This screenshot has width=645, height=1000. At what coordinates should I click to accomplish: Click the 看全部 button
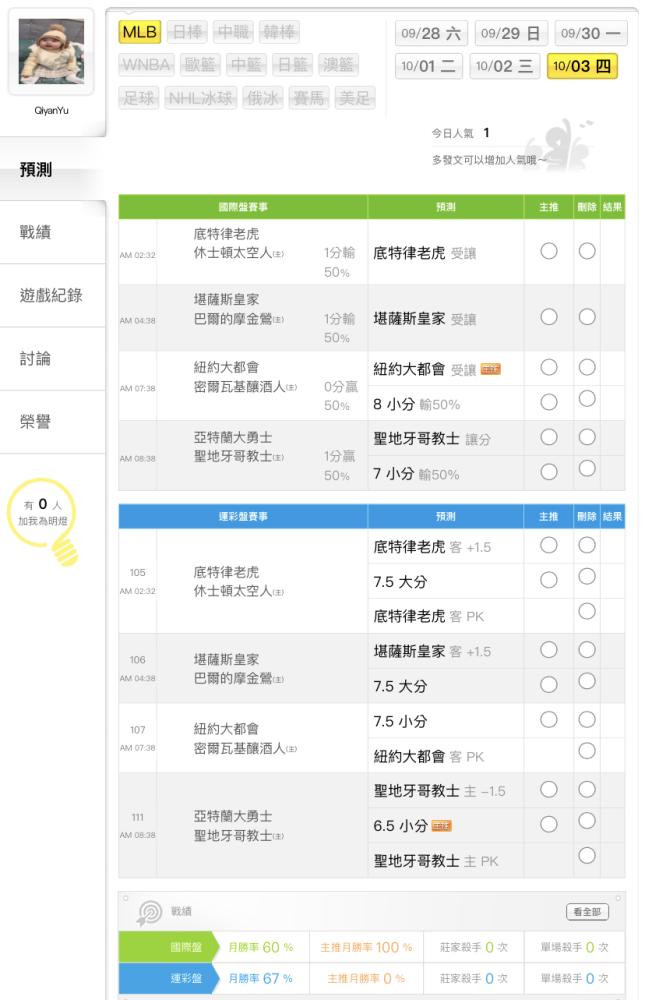tap(587, 912)
